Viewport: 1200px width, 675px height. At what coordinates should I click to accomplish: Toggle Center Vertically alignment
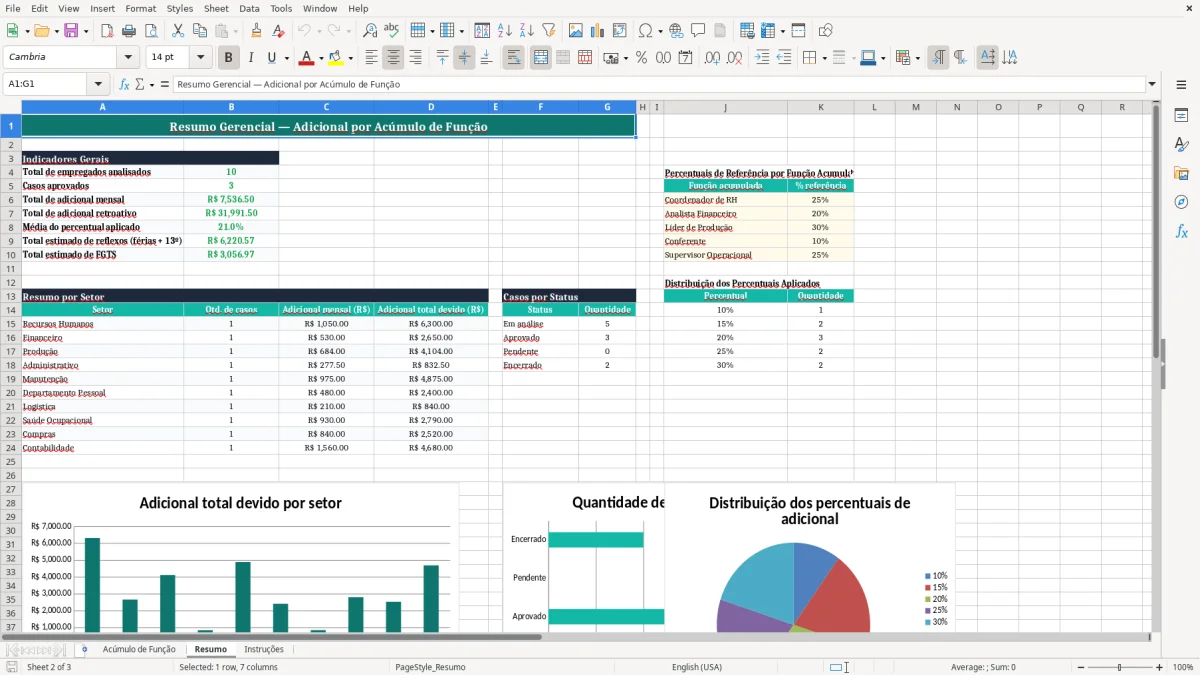coord(464,58)
